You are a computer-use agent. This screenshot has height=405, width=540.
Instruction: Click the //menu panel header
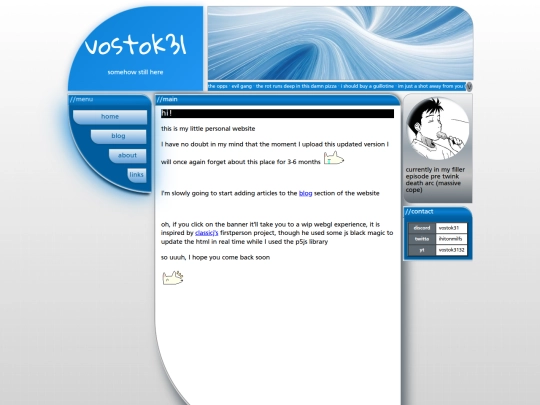110,100
